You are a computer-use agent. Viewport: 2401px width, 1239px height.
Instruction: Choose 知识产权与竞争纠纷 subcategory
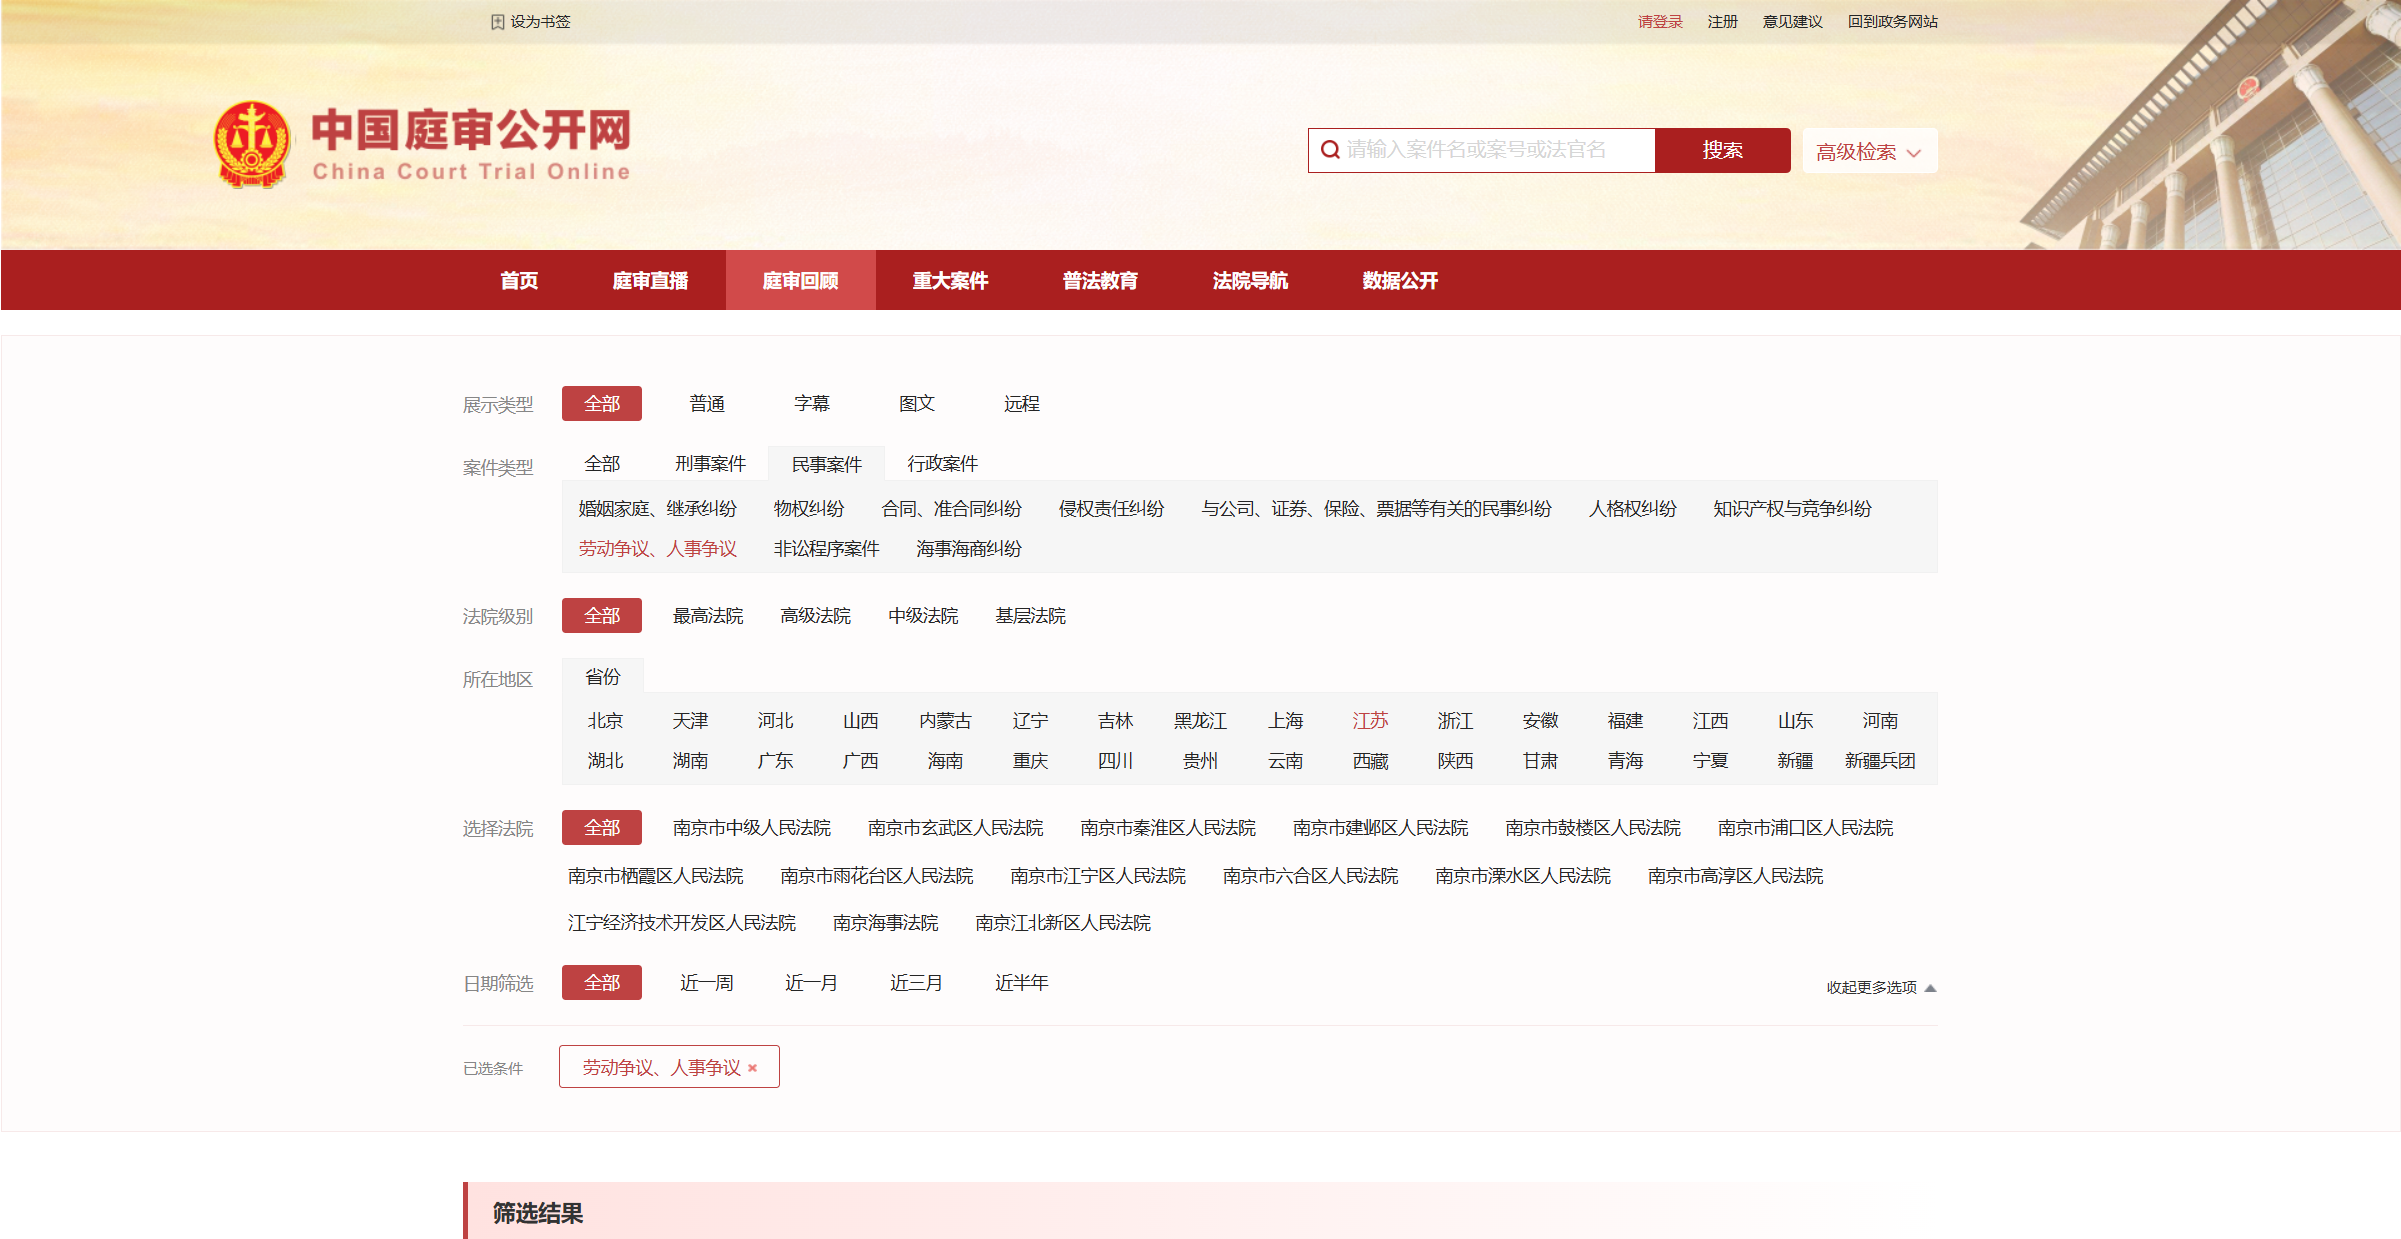click(1792, 509)
